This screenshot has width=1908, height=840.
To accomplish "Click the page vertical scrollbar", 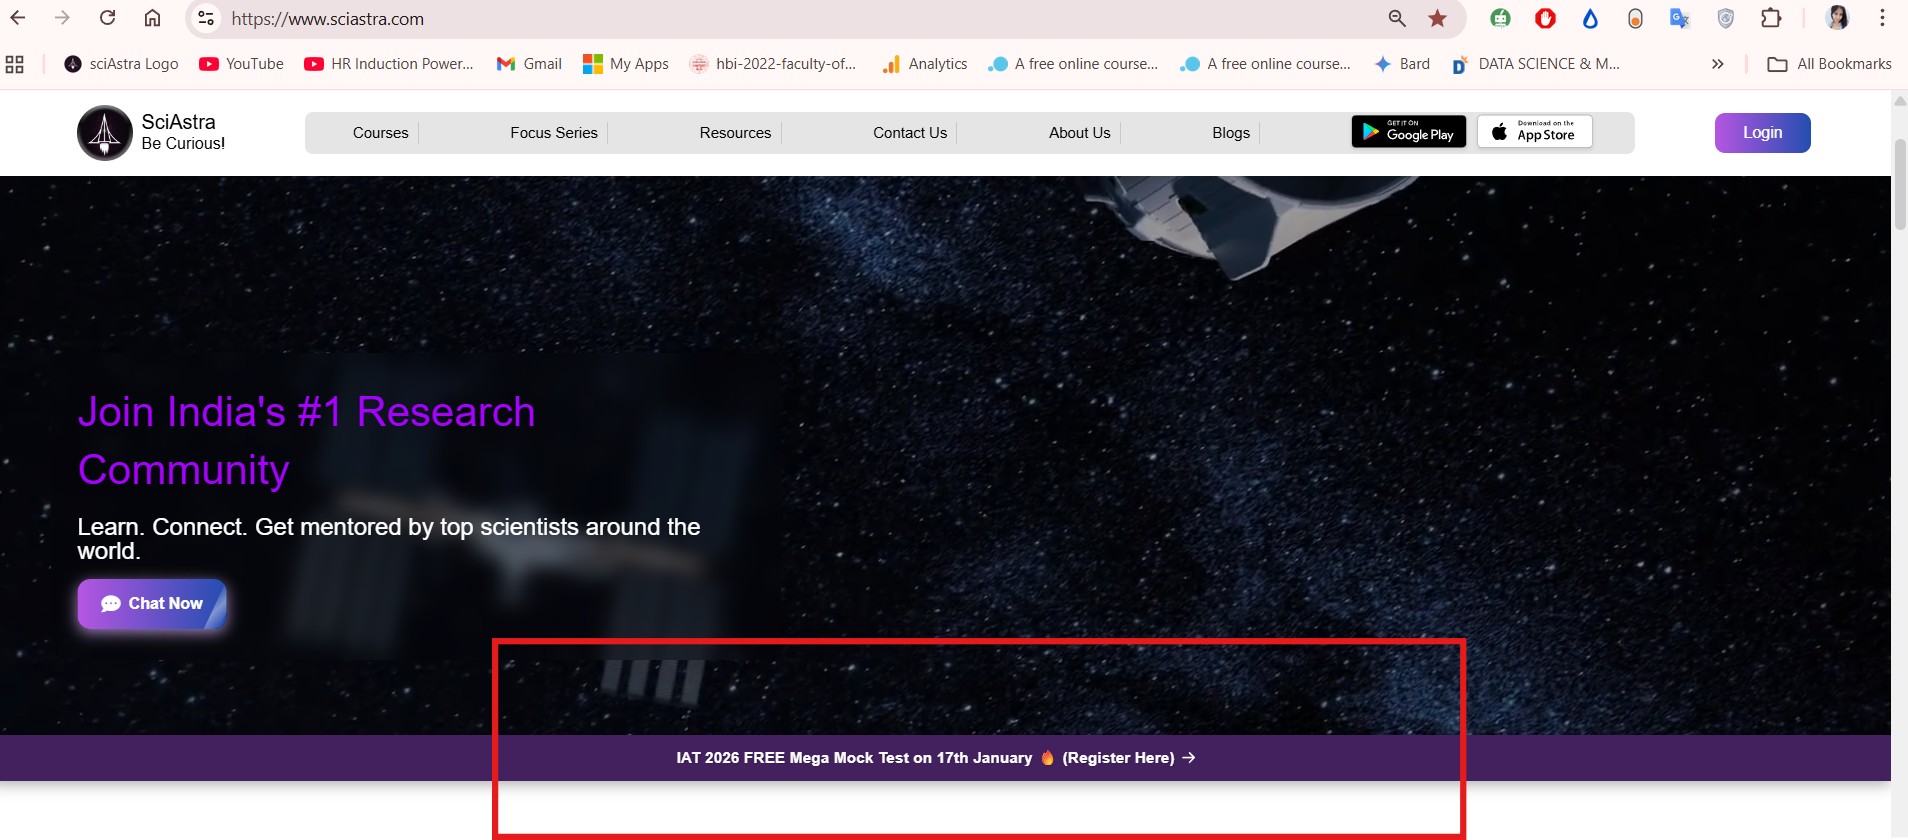I will [1900, 185].
